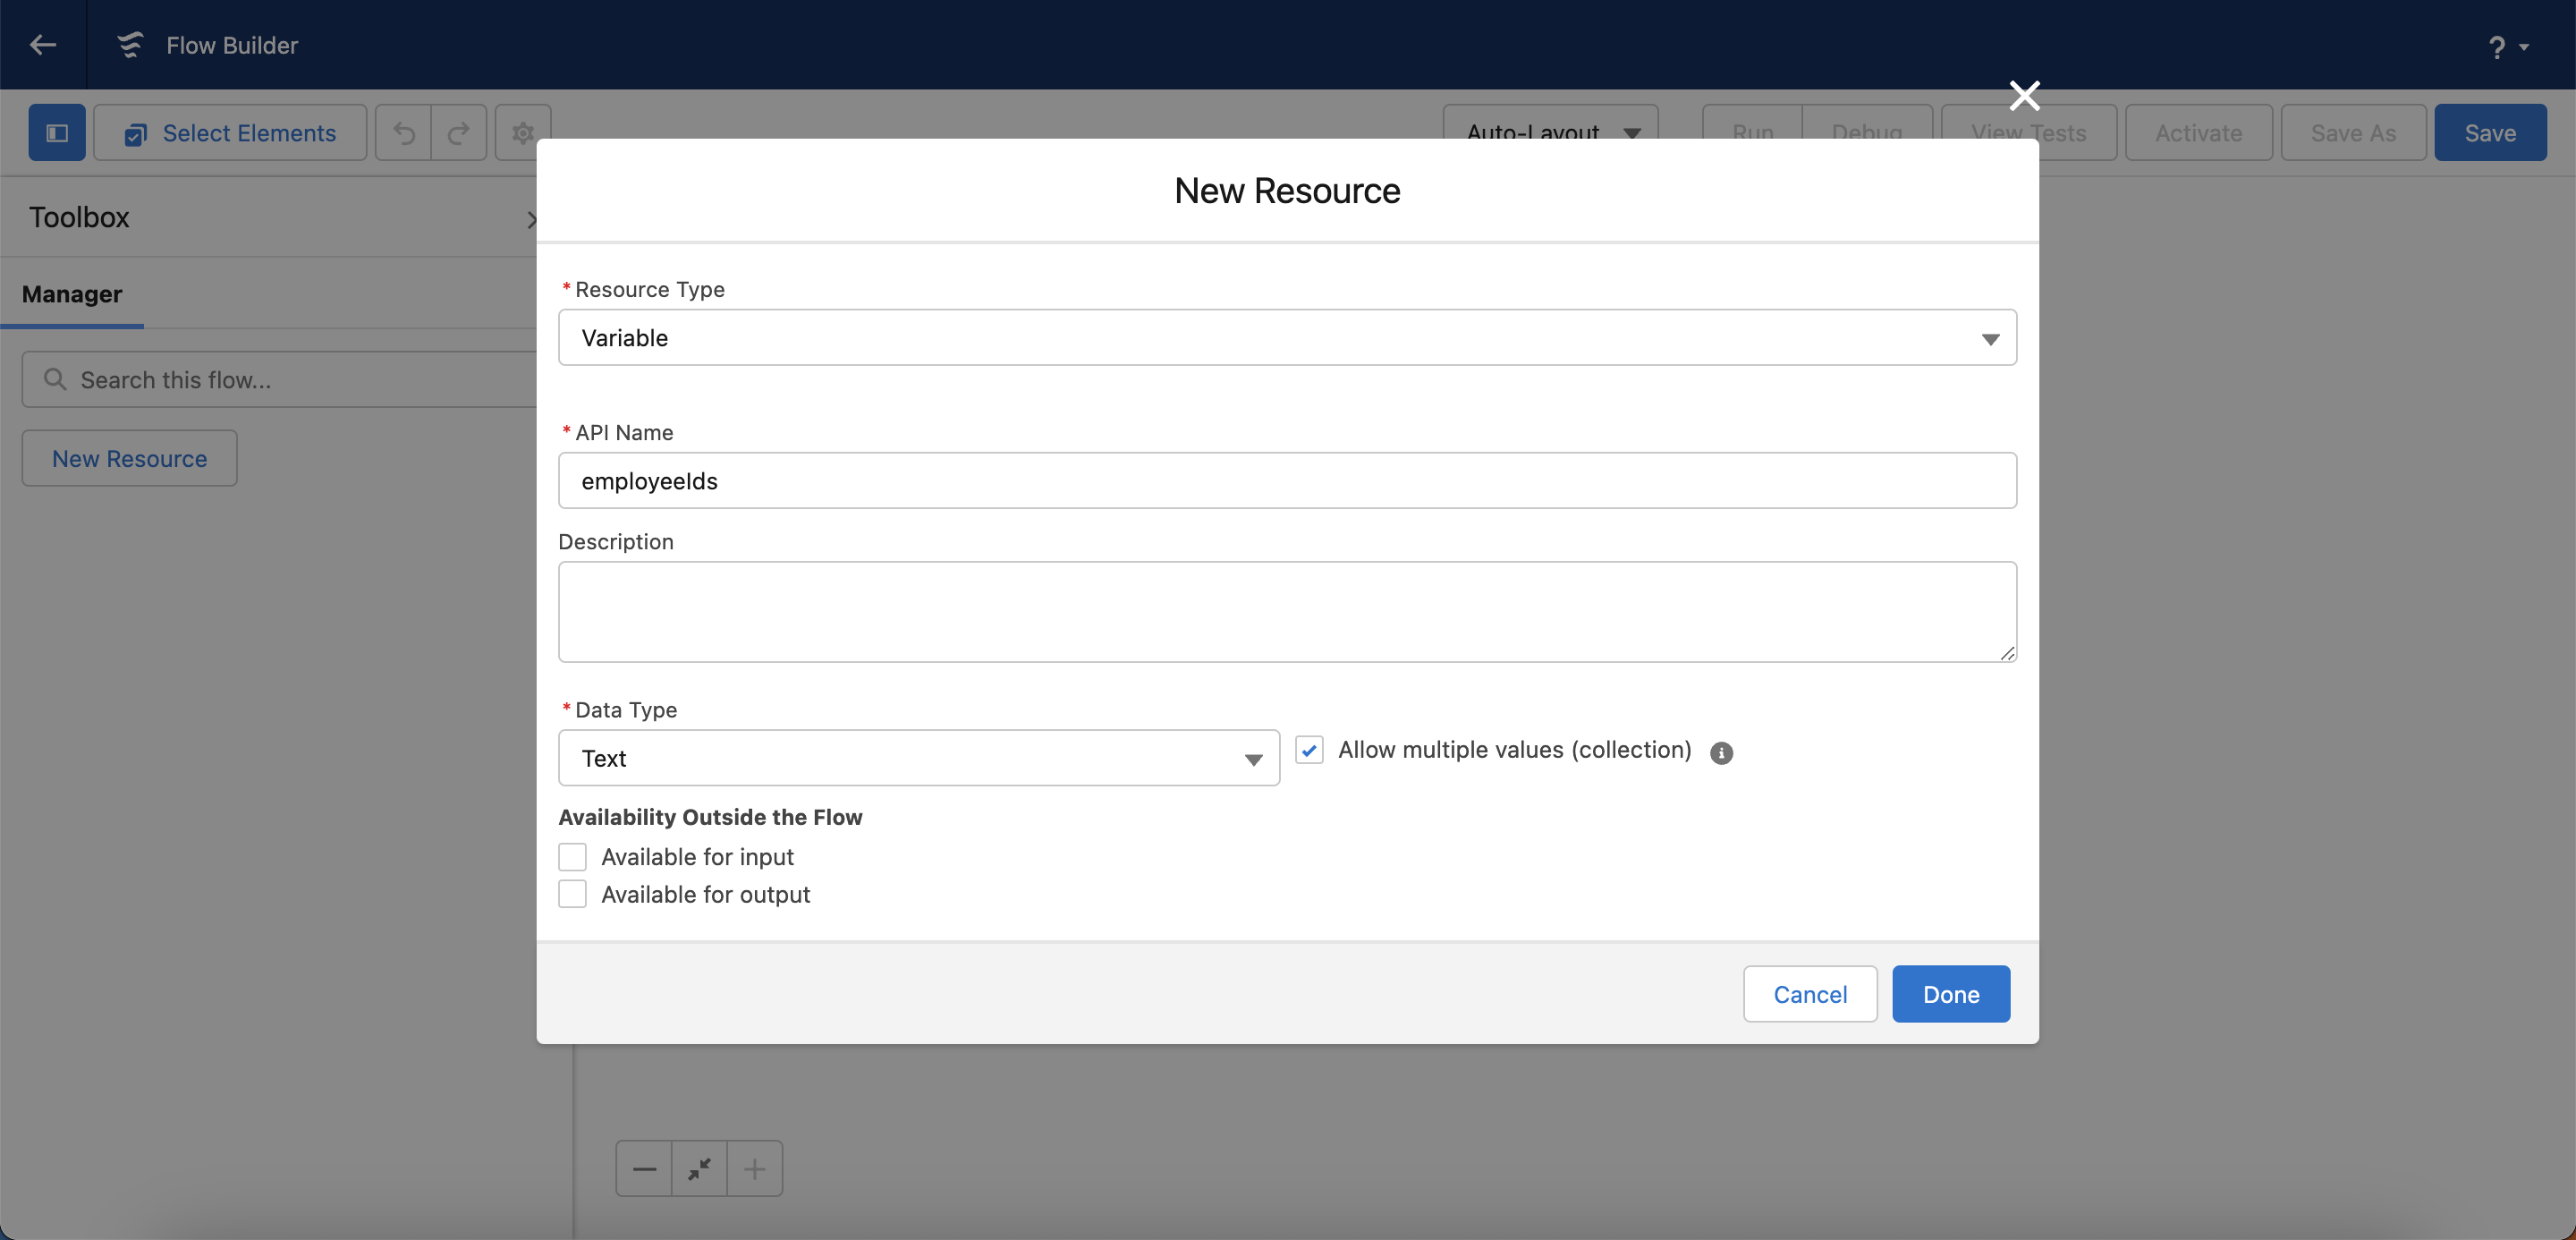Click the redo arrow icon
The width and height of the screenshot is (2576, 1240).
[x=459, y=133]
